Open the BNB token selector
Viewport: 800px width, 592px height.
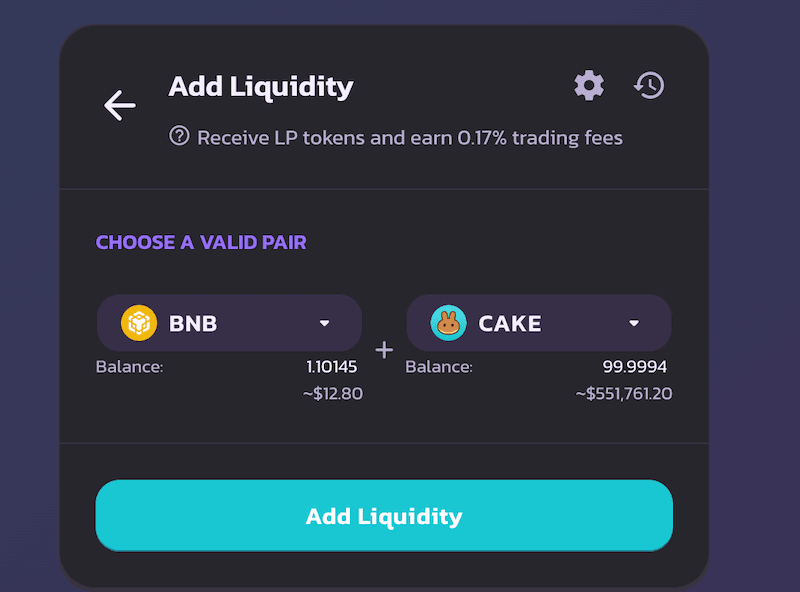pos(229,323)
